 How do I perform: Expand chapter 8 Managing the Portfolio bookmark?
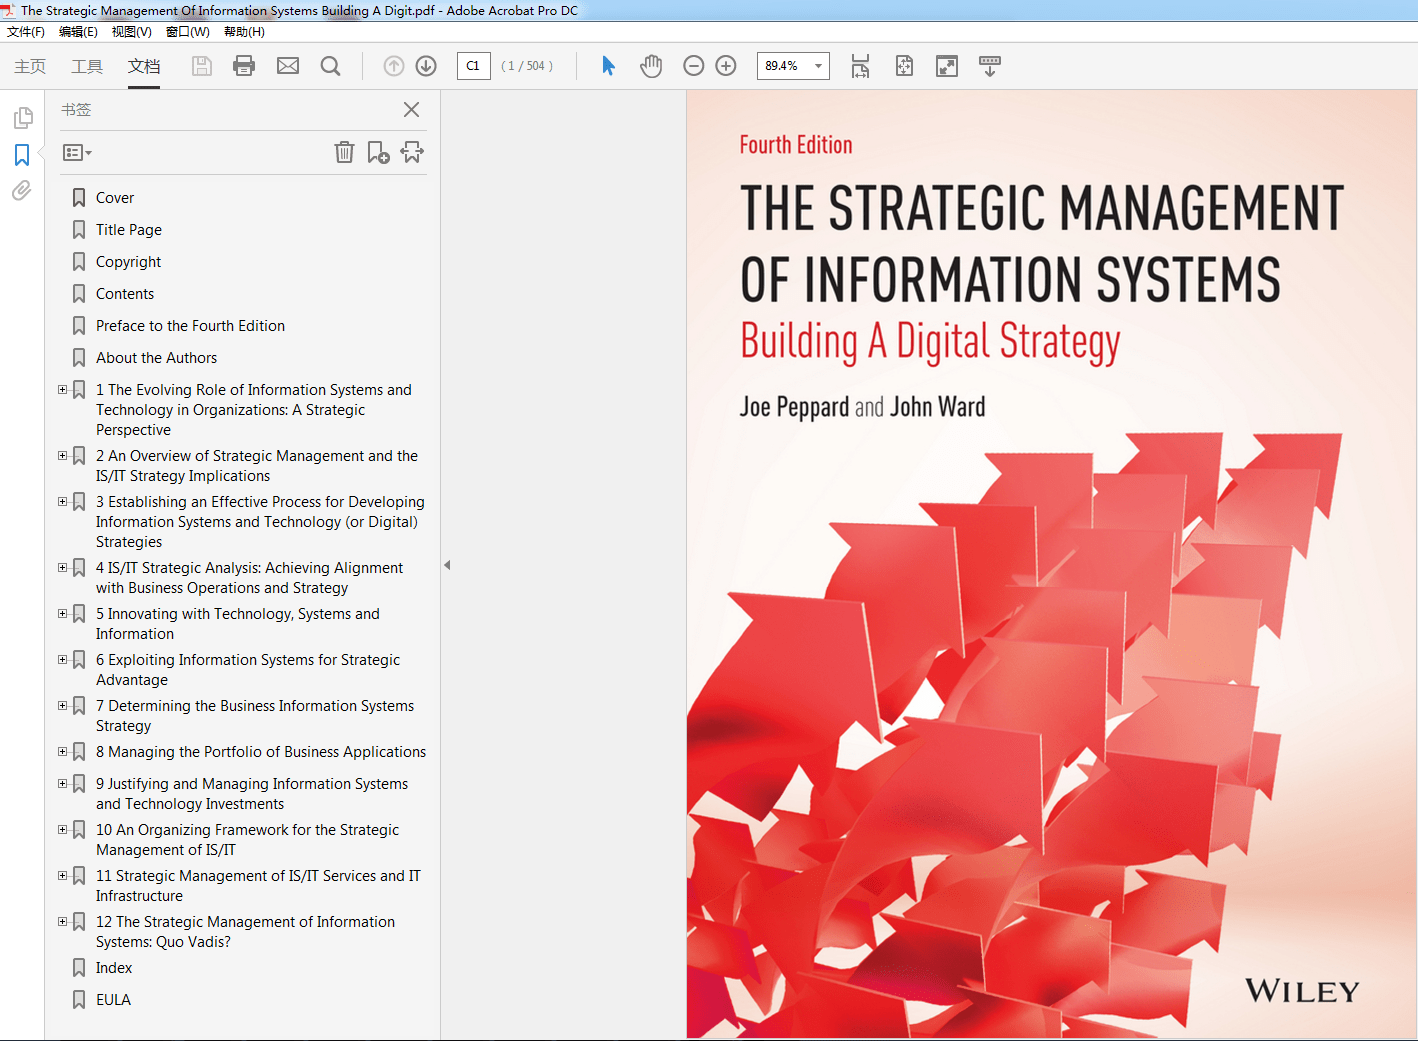coord(63,752)
